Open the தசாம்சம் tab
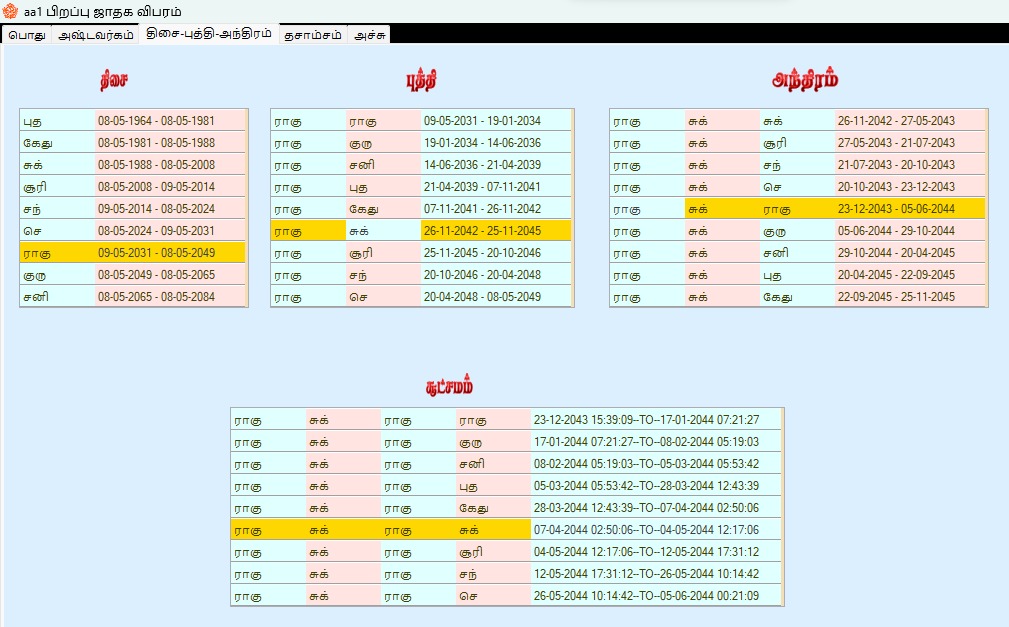Viewport: 1009px width, 627px height. pos(313,35)
